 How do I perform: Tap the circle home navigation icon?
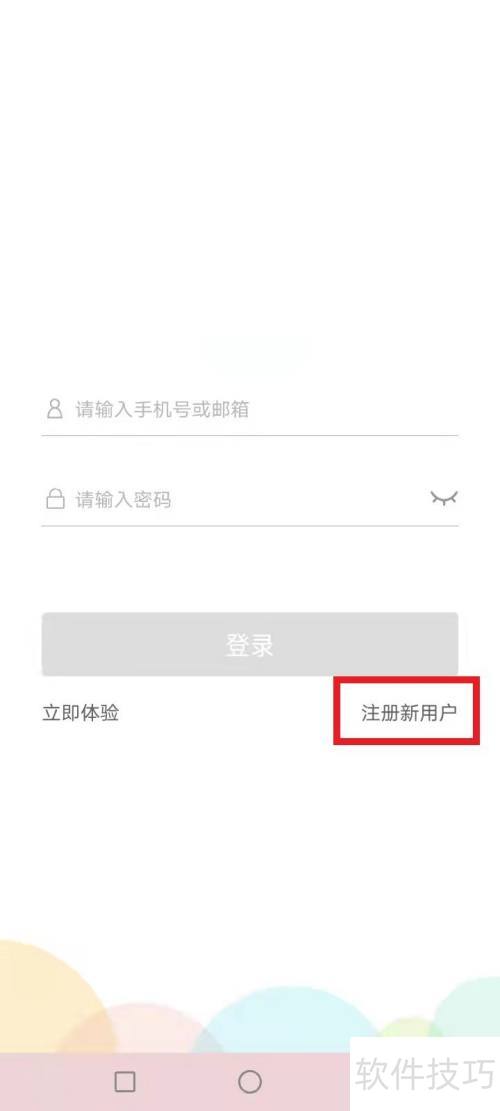pos(249,1081)
